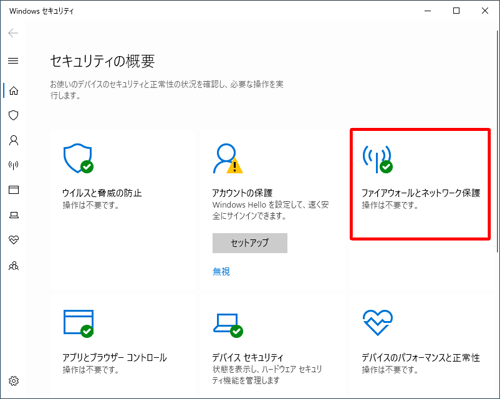
Task: Click the Windows Hello setup description text
Action: coord(270,210)
